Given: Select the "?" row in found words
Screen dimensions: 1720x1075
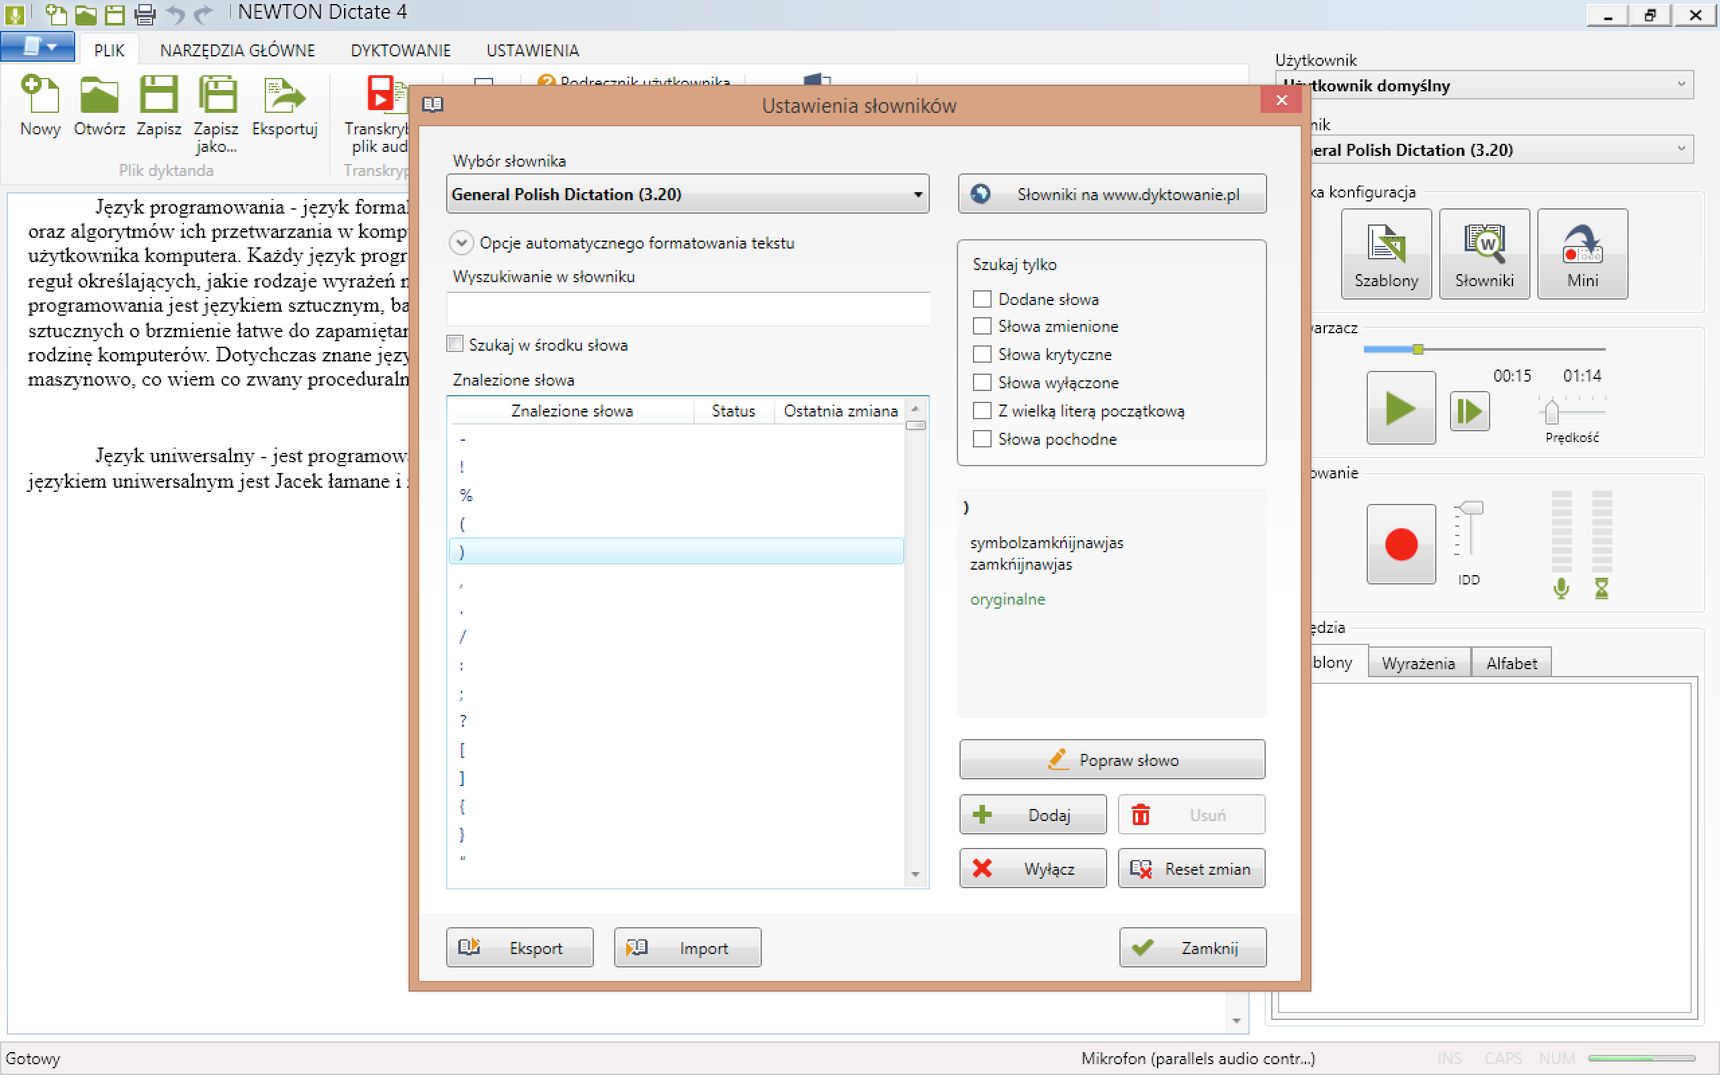Looking at the screenshot, I should click(x=676, y=721).
